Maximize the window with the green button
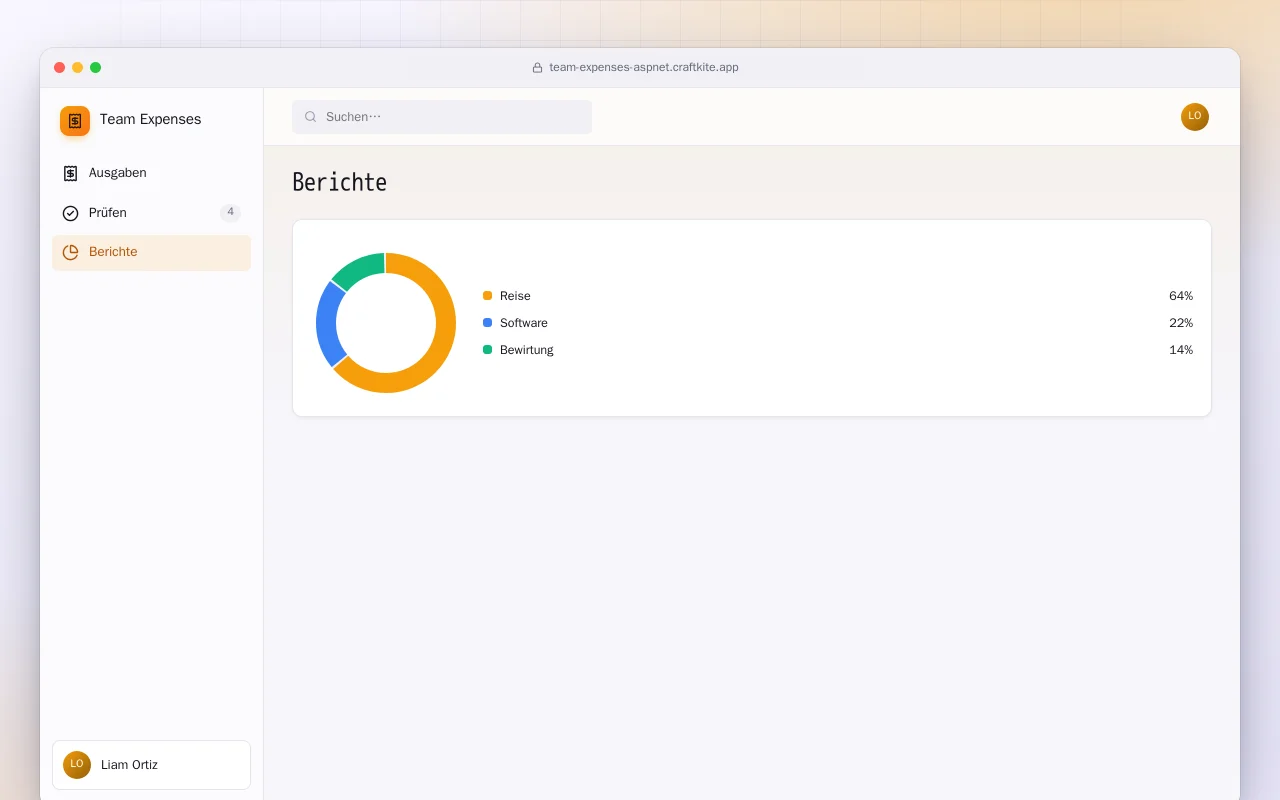Viewport: 1280px width, 800px height. pos(96,68)
